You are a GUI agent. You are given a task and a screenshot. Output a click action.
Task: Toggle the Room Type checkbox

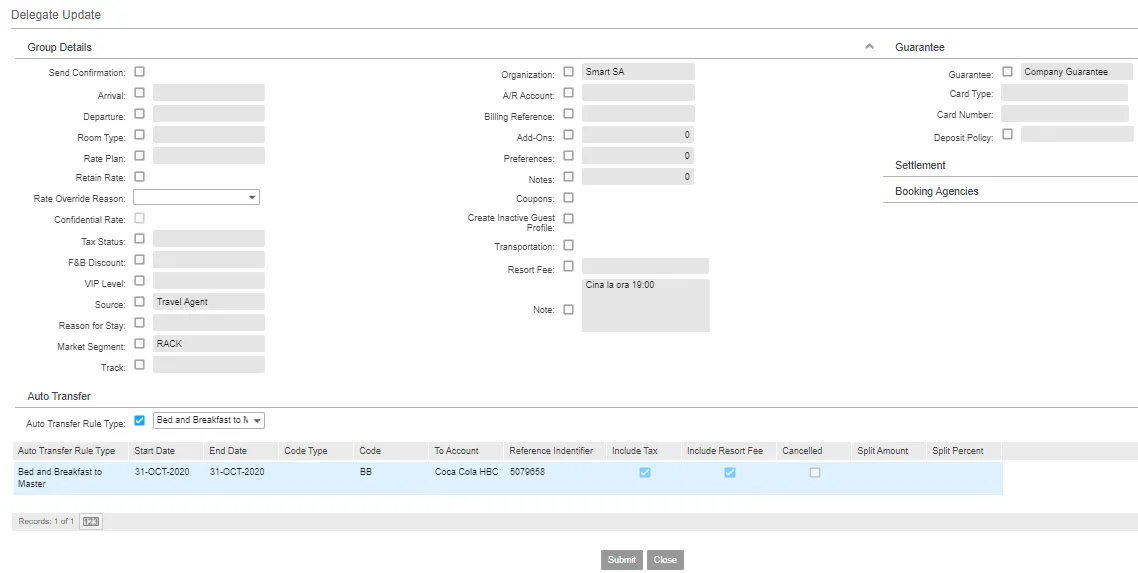pyautogui.click(x=139, y=135)
